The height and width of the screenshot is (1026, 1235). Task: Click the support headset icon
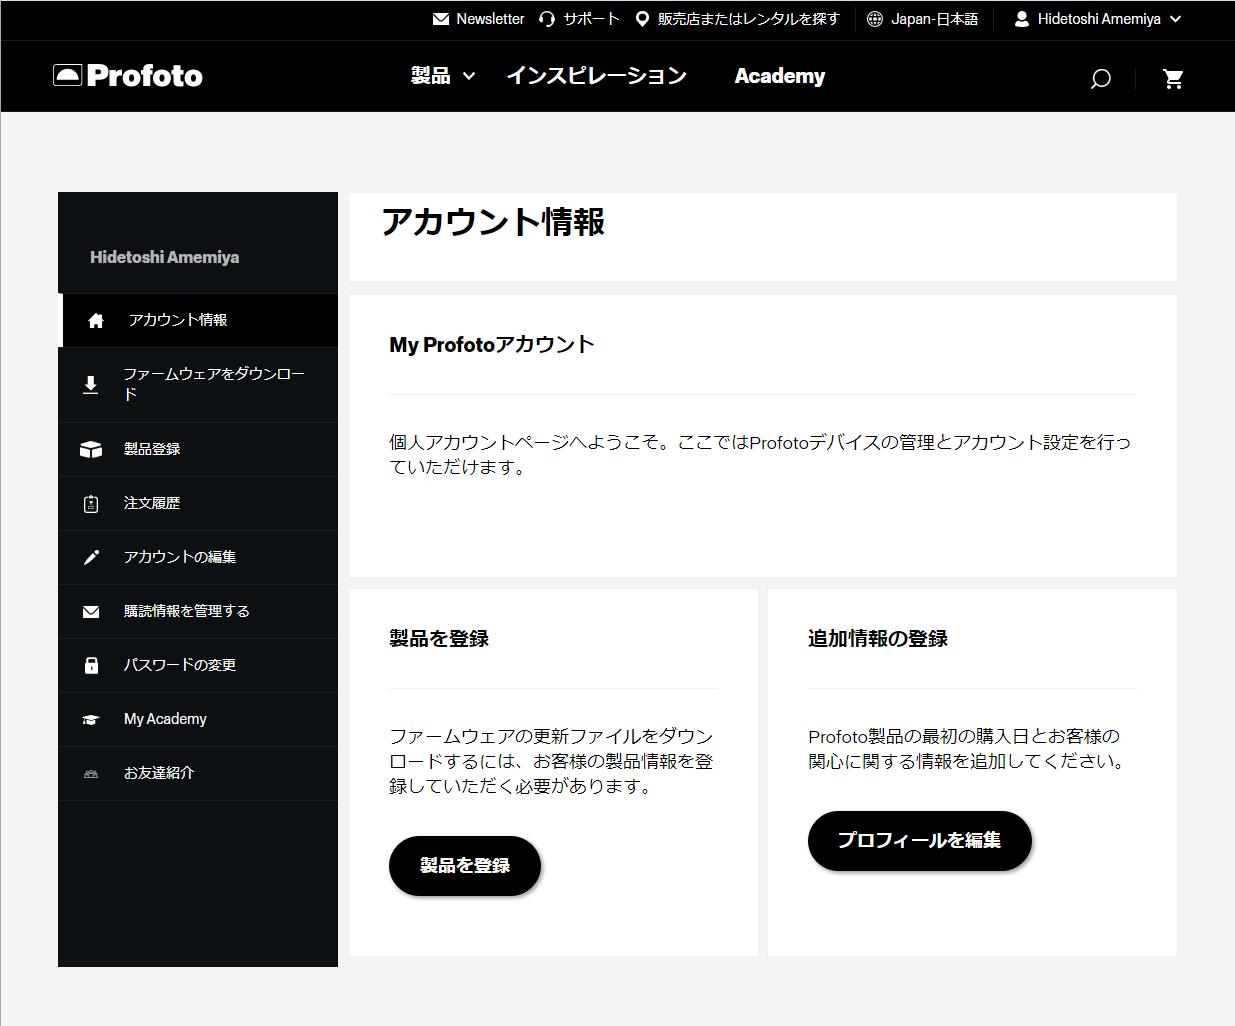(x=546, y=19)
